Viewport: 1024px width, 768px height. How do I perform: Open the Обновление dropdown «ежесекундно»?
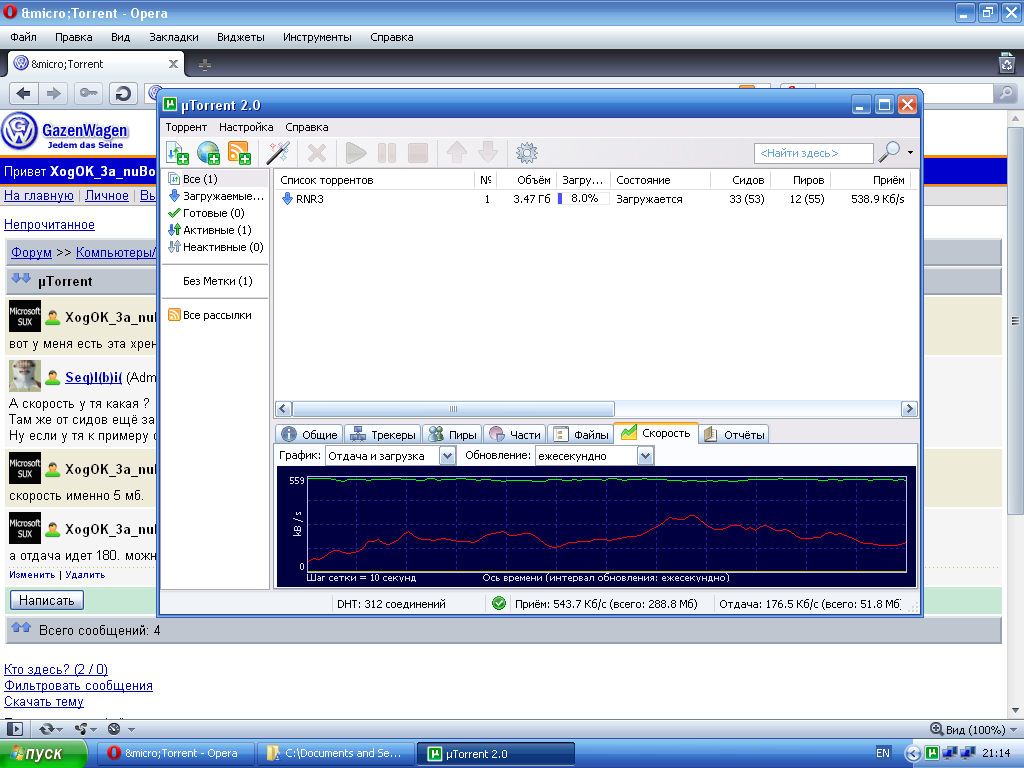pyautogui.click(x=594, y=456)
